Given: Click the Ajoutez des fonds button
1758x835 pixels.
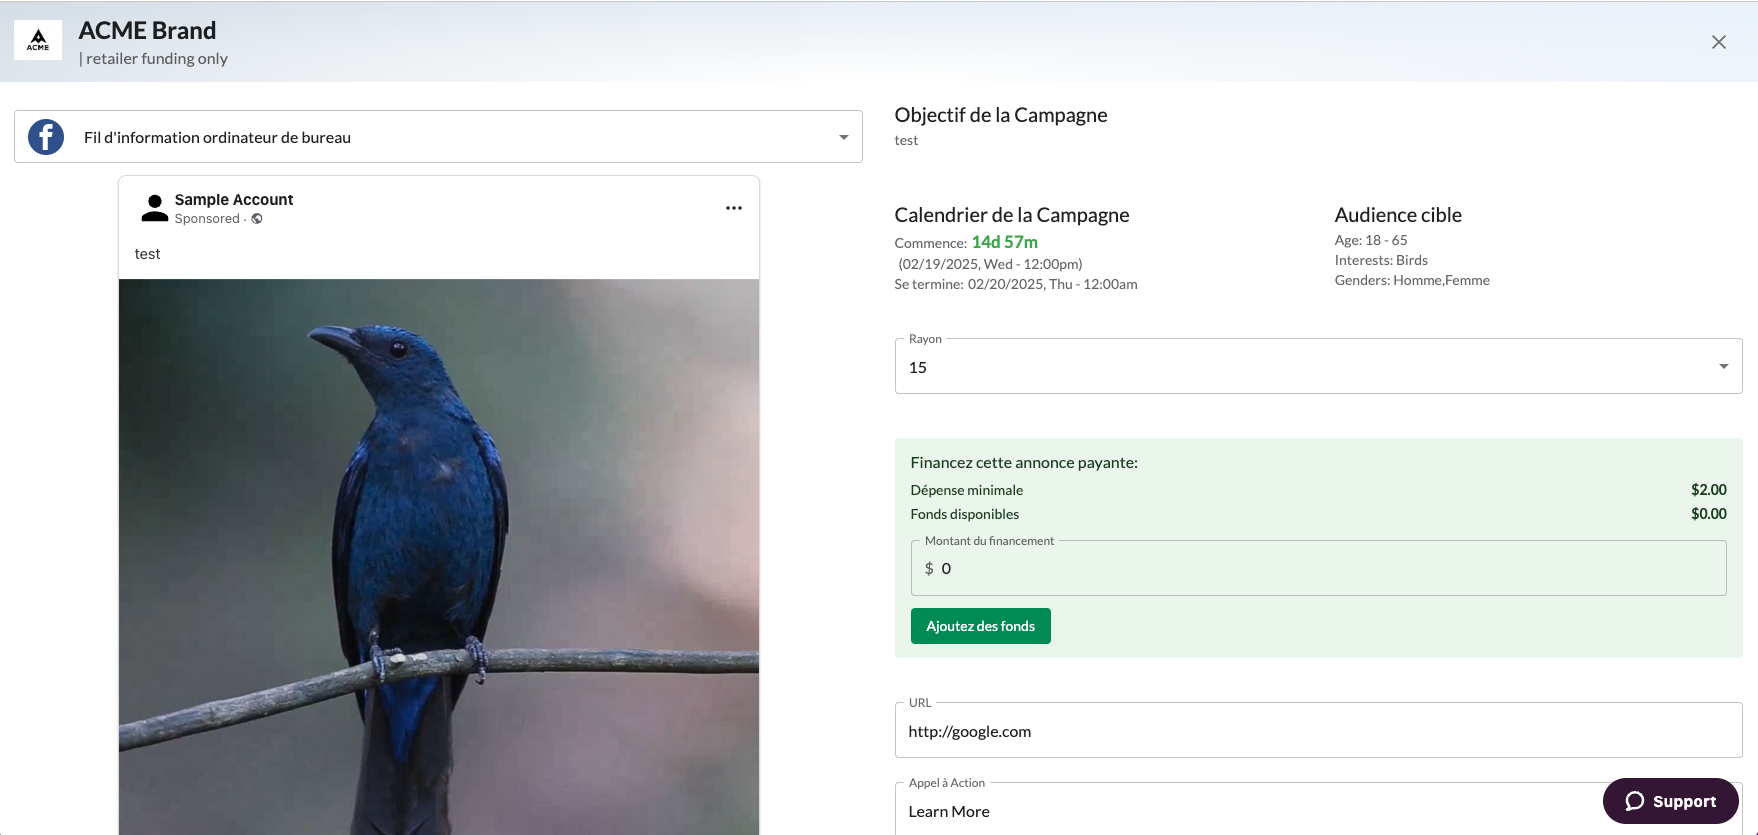Looking at the screenshot, I should [x=981, y=626].
